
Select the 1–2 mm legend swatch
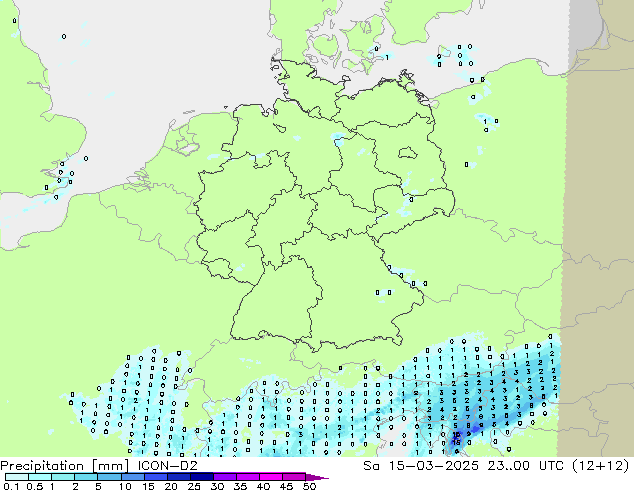(x=63, y=477)
